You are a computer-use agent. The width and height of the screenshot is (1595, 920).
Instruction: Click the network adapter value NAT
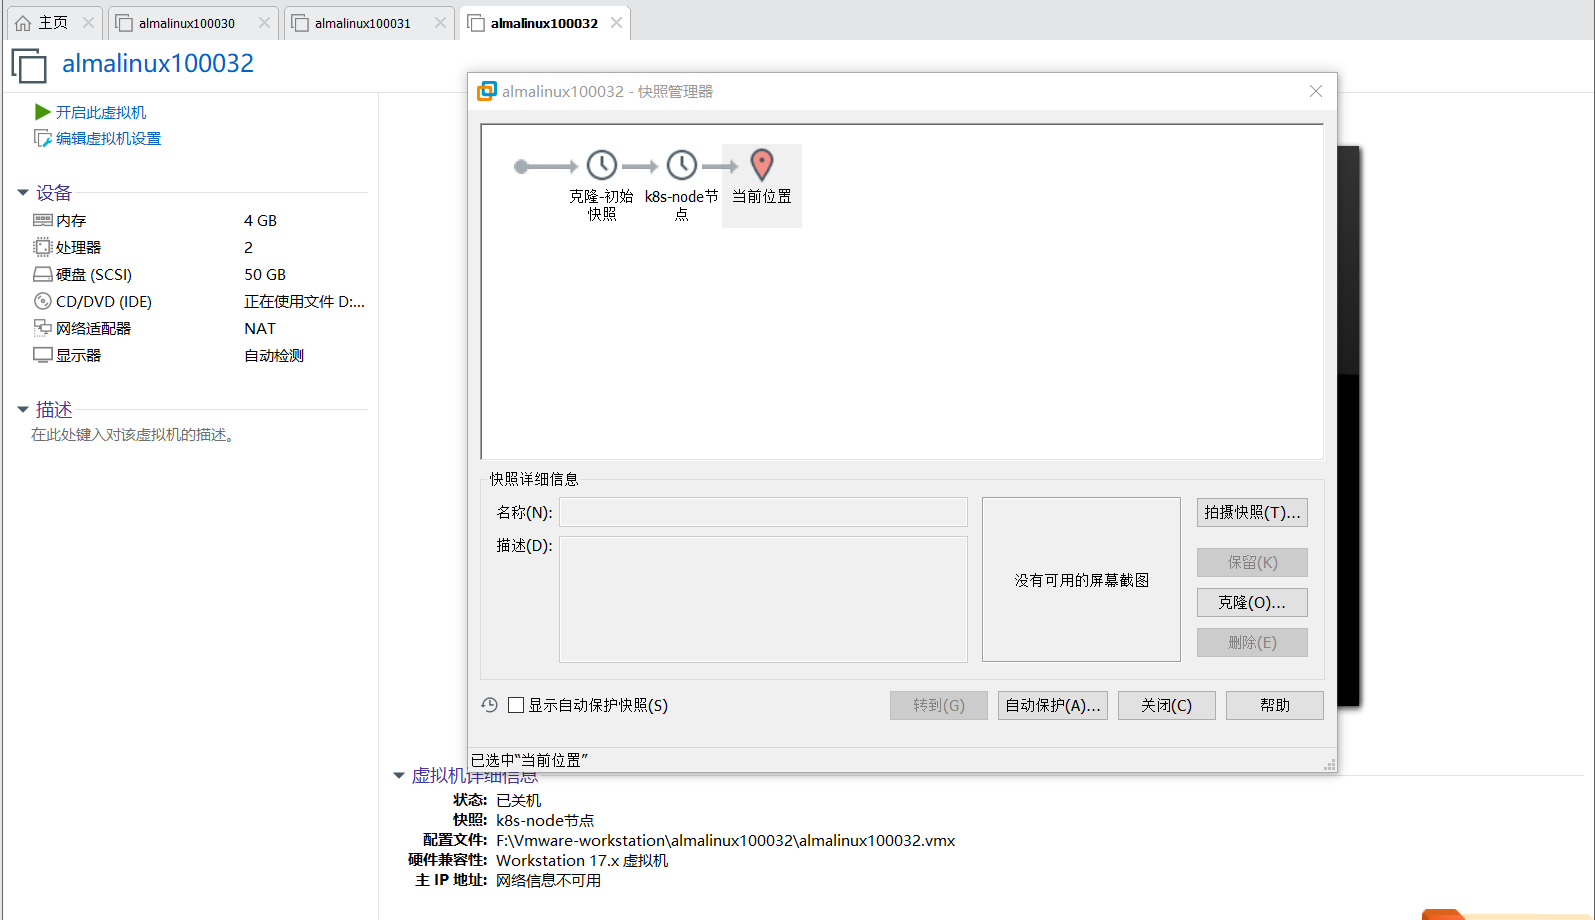tap(260, 328)
